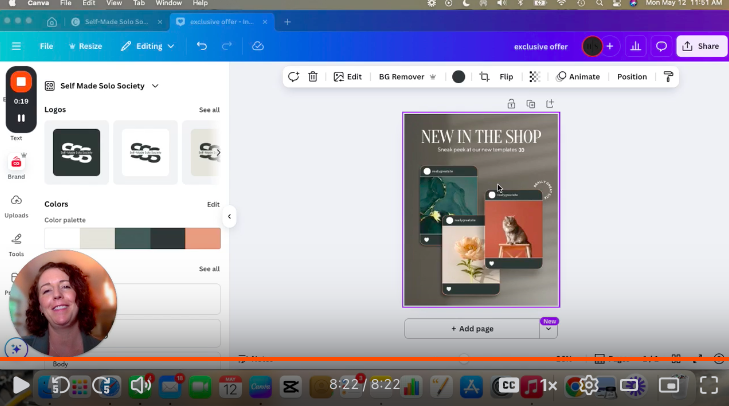Open the Canva hamburger menu
The height and width of the screenshot is (406, 729).
16,46
